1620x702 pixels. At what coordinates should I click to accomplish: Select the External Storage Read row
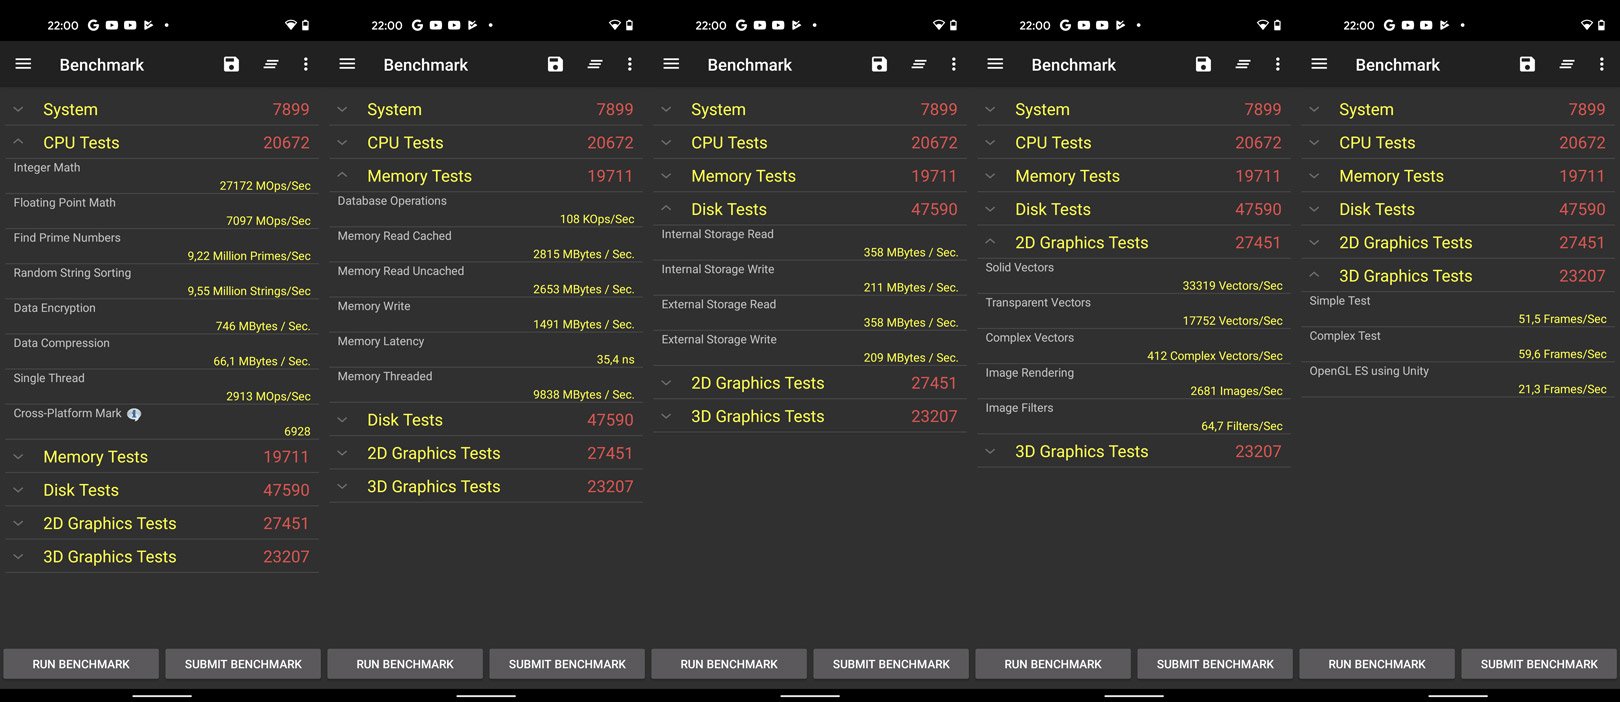coord(810,313)
